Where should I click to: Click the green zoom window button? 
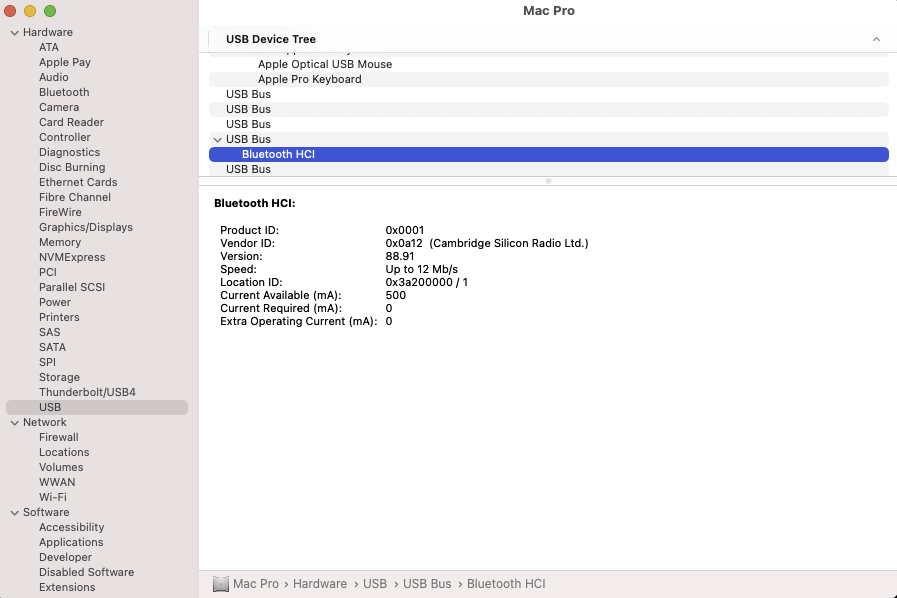click(x=50, y=11)
